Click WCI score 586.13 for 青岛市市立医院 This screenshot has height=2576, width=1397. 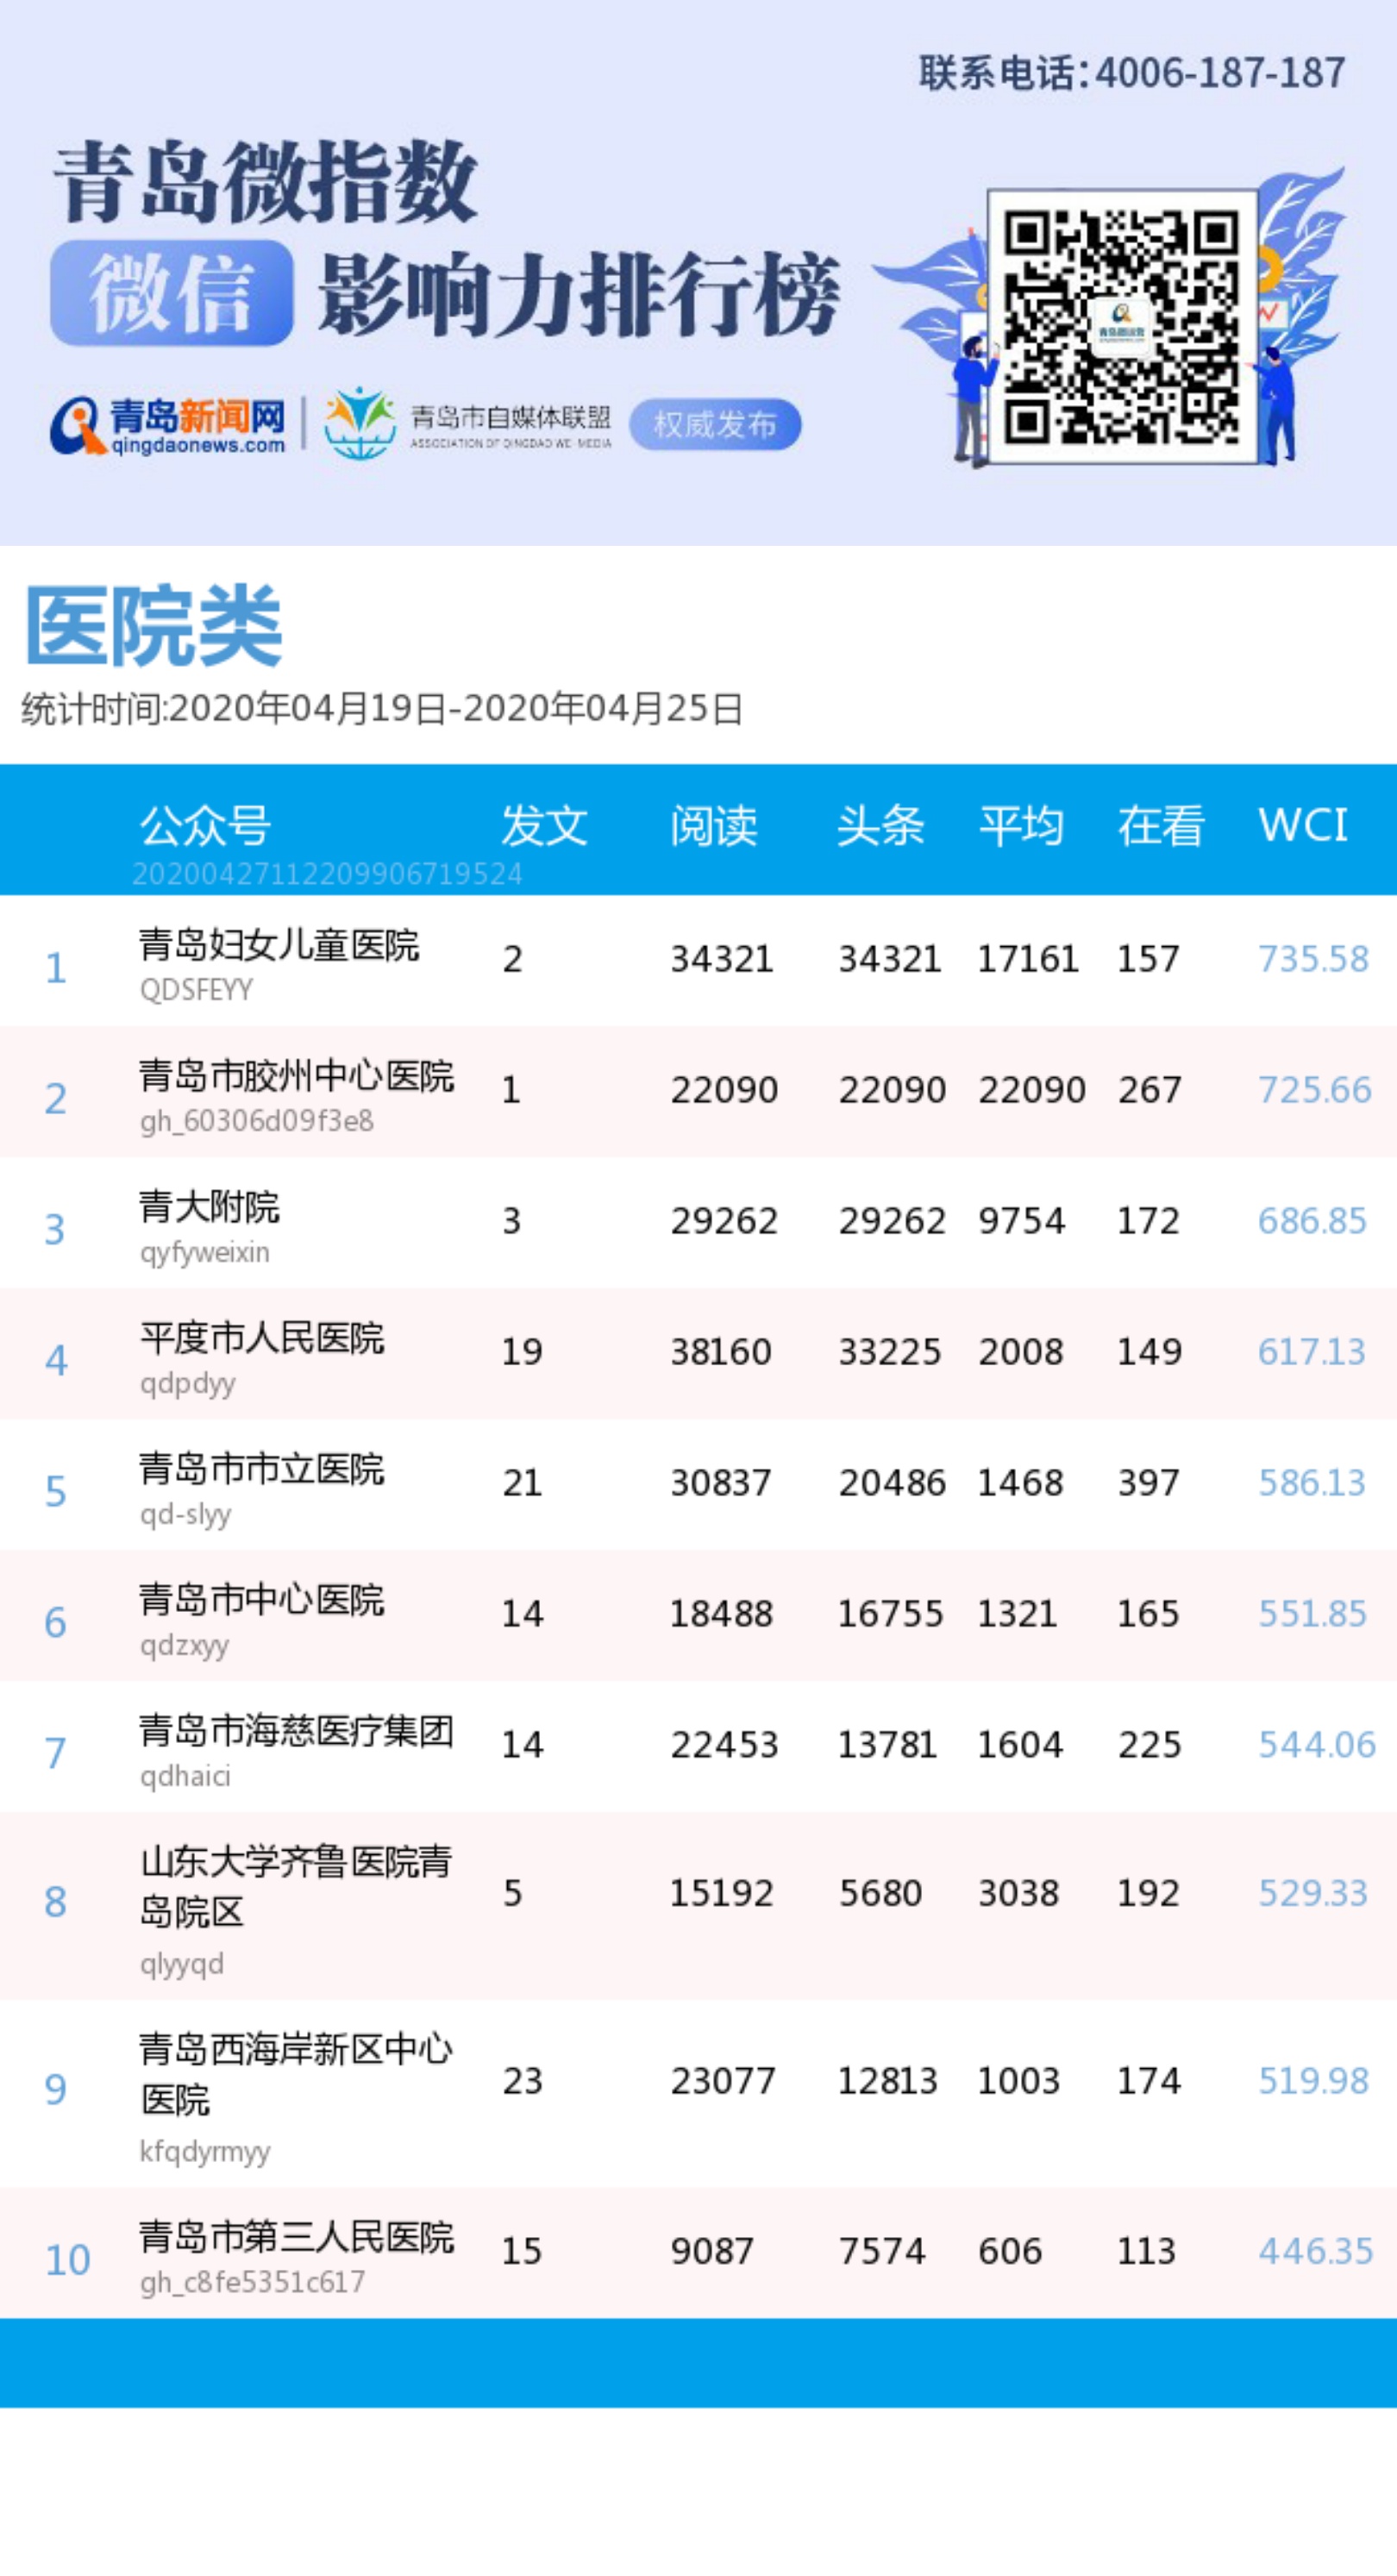click(x=1311, y=1482)
